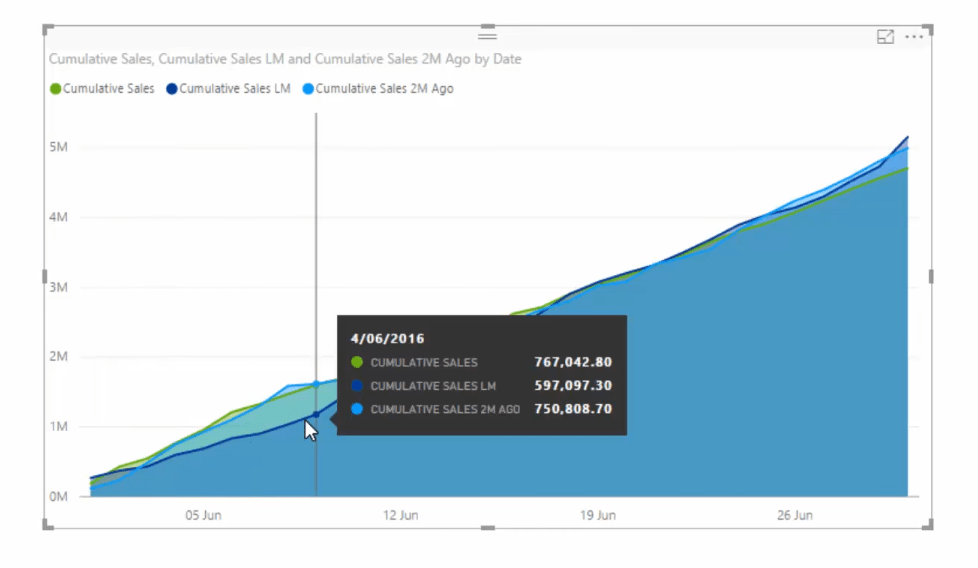Click the 05 Jun x-axis label
978x568 pixels.
click(x=203, y=515)
